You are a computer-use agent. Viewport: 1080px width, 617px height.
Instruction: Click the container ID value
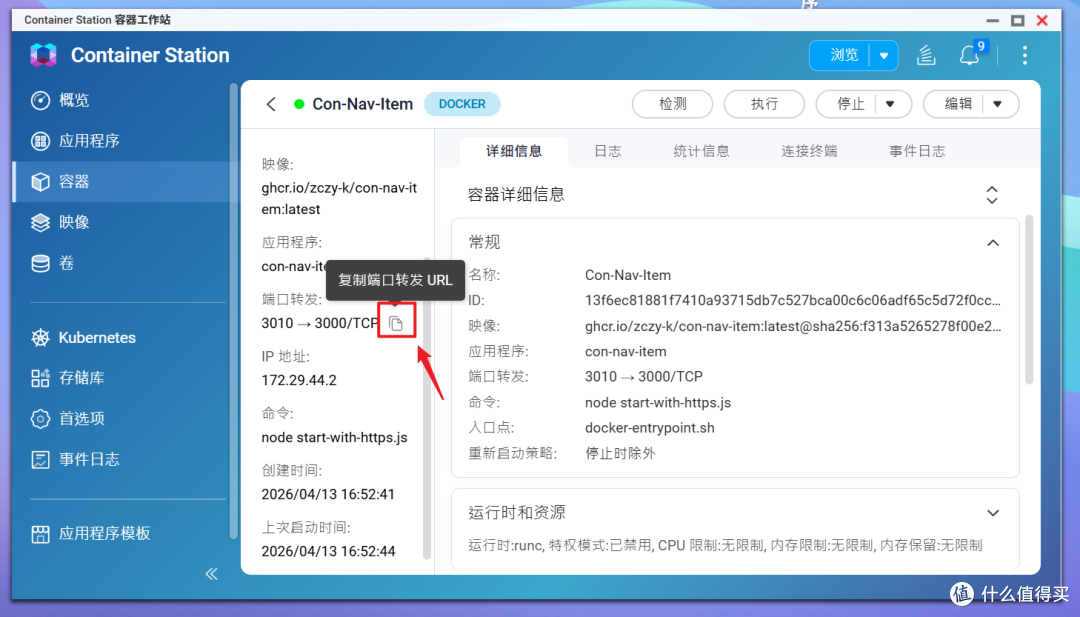(x=793, y=300)
